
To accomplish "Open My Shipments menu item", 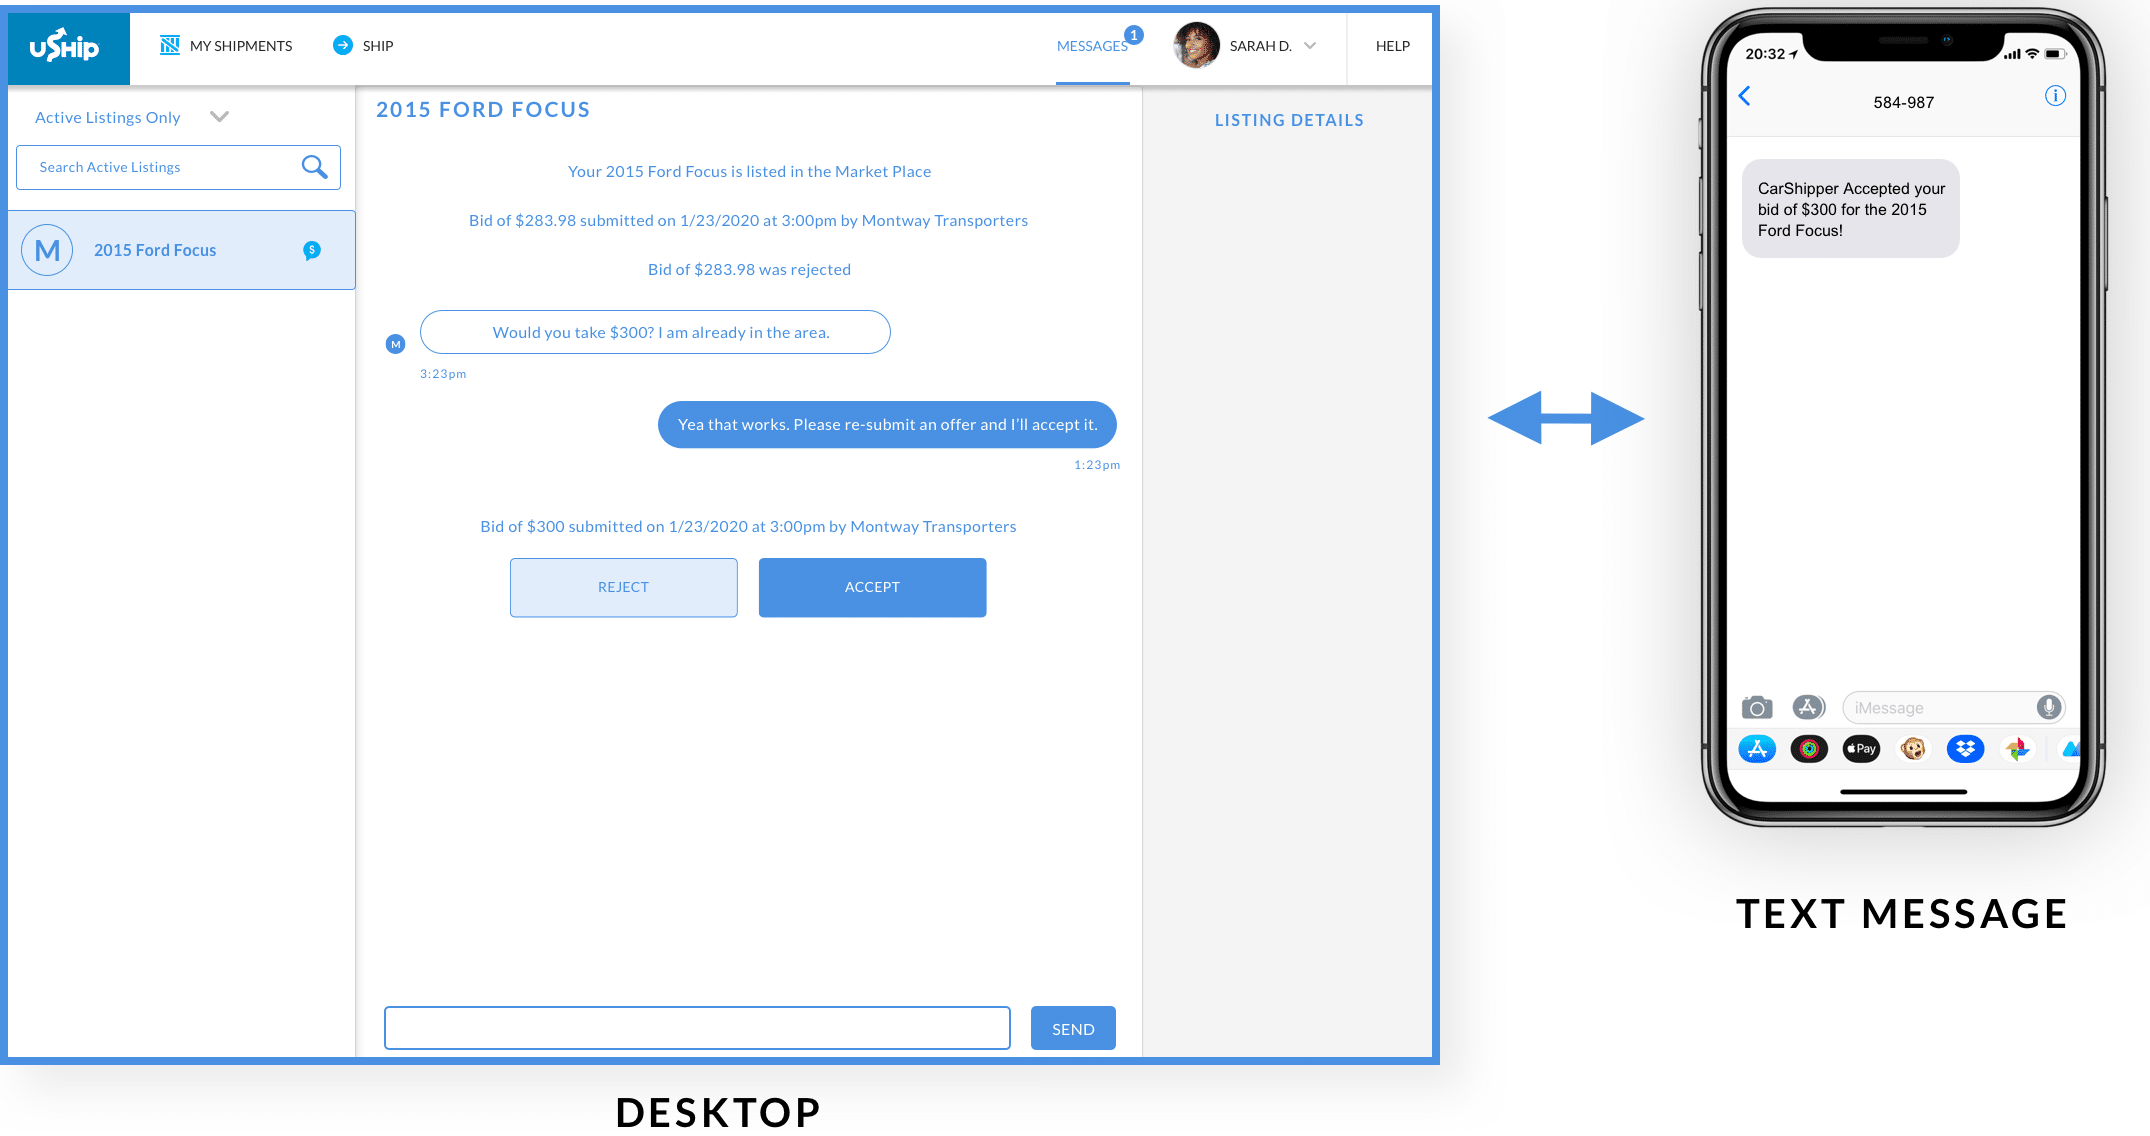I will (x=241, y=46).
